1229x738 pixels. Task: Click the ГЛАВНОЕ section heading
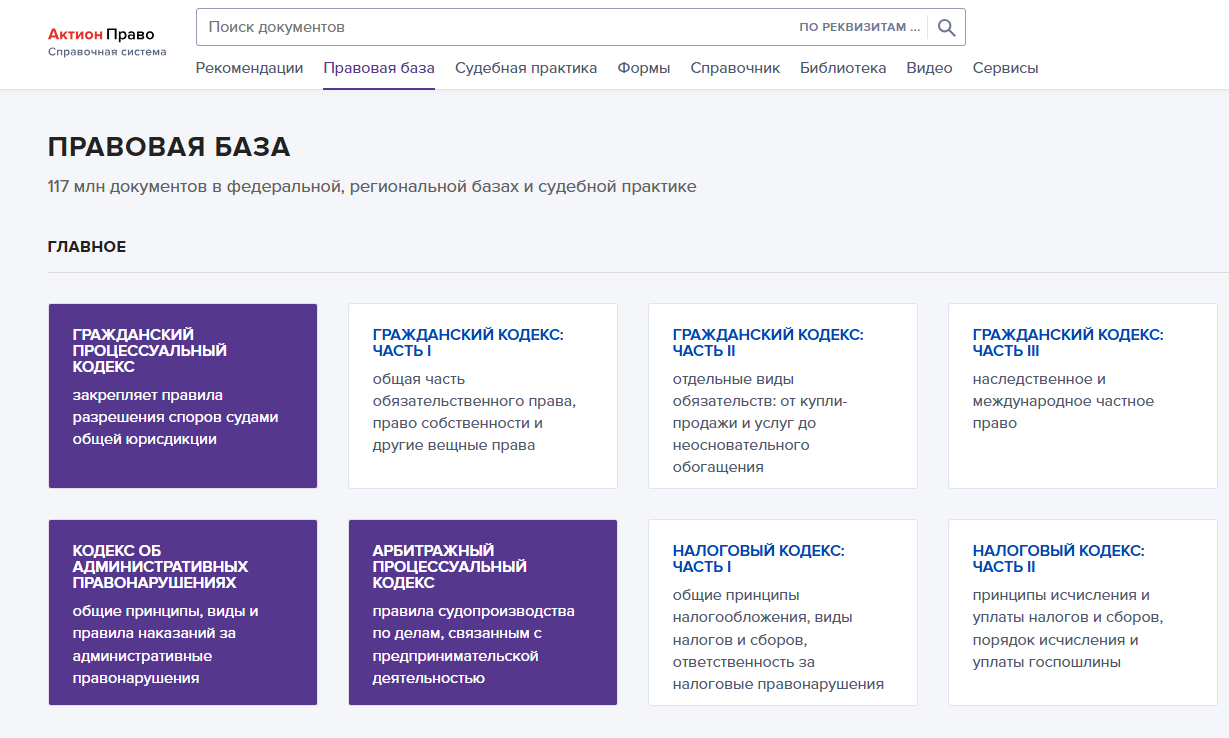pyautogui.click(x=87, y=247)
